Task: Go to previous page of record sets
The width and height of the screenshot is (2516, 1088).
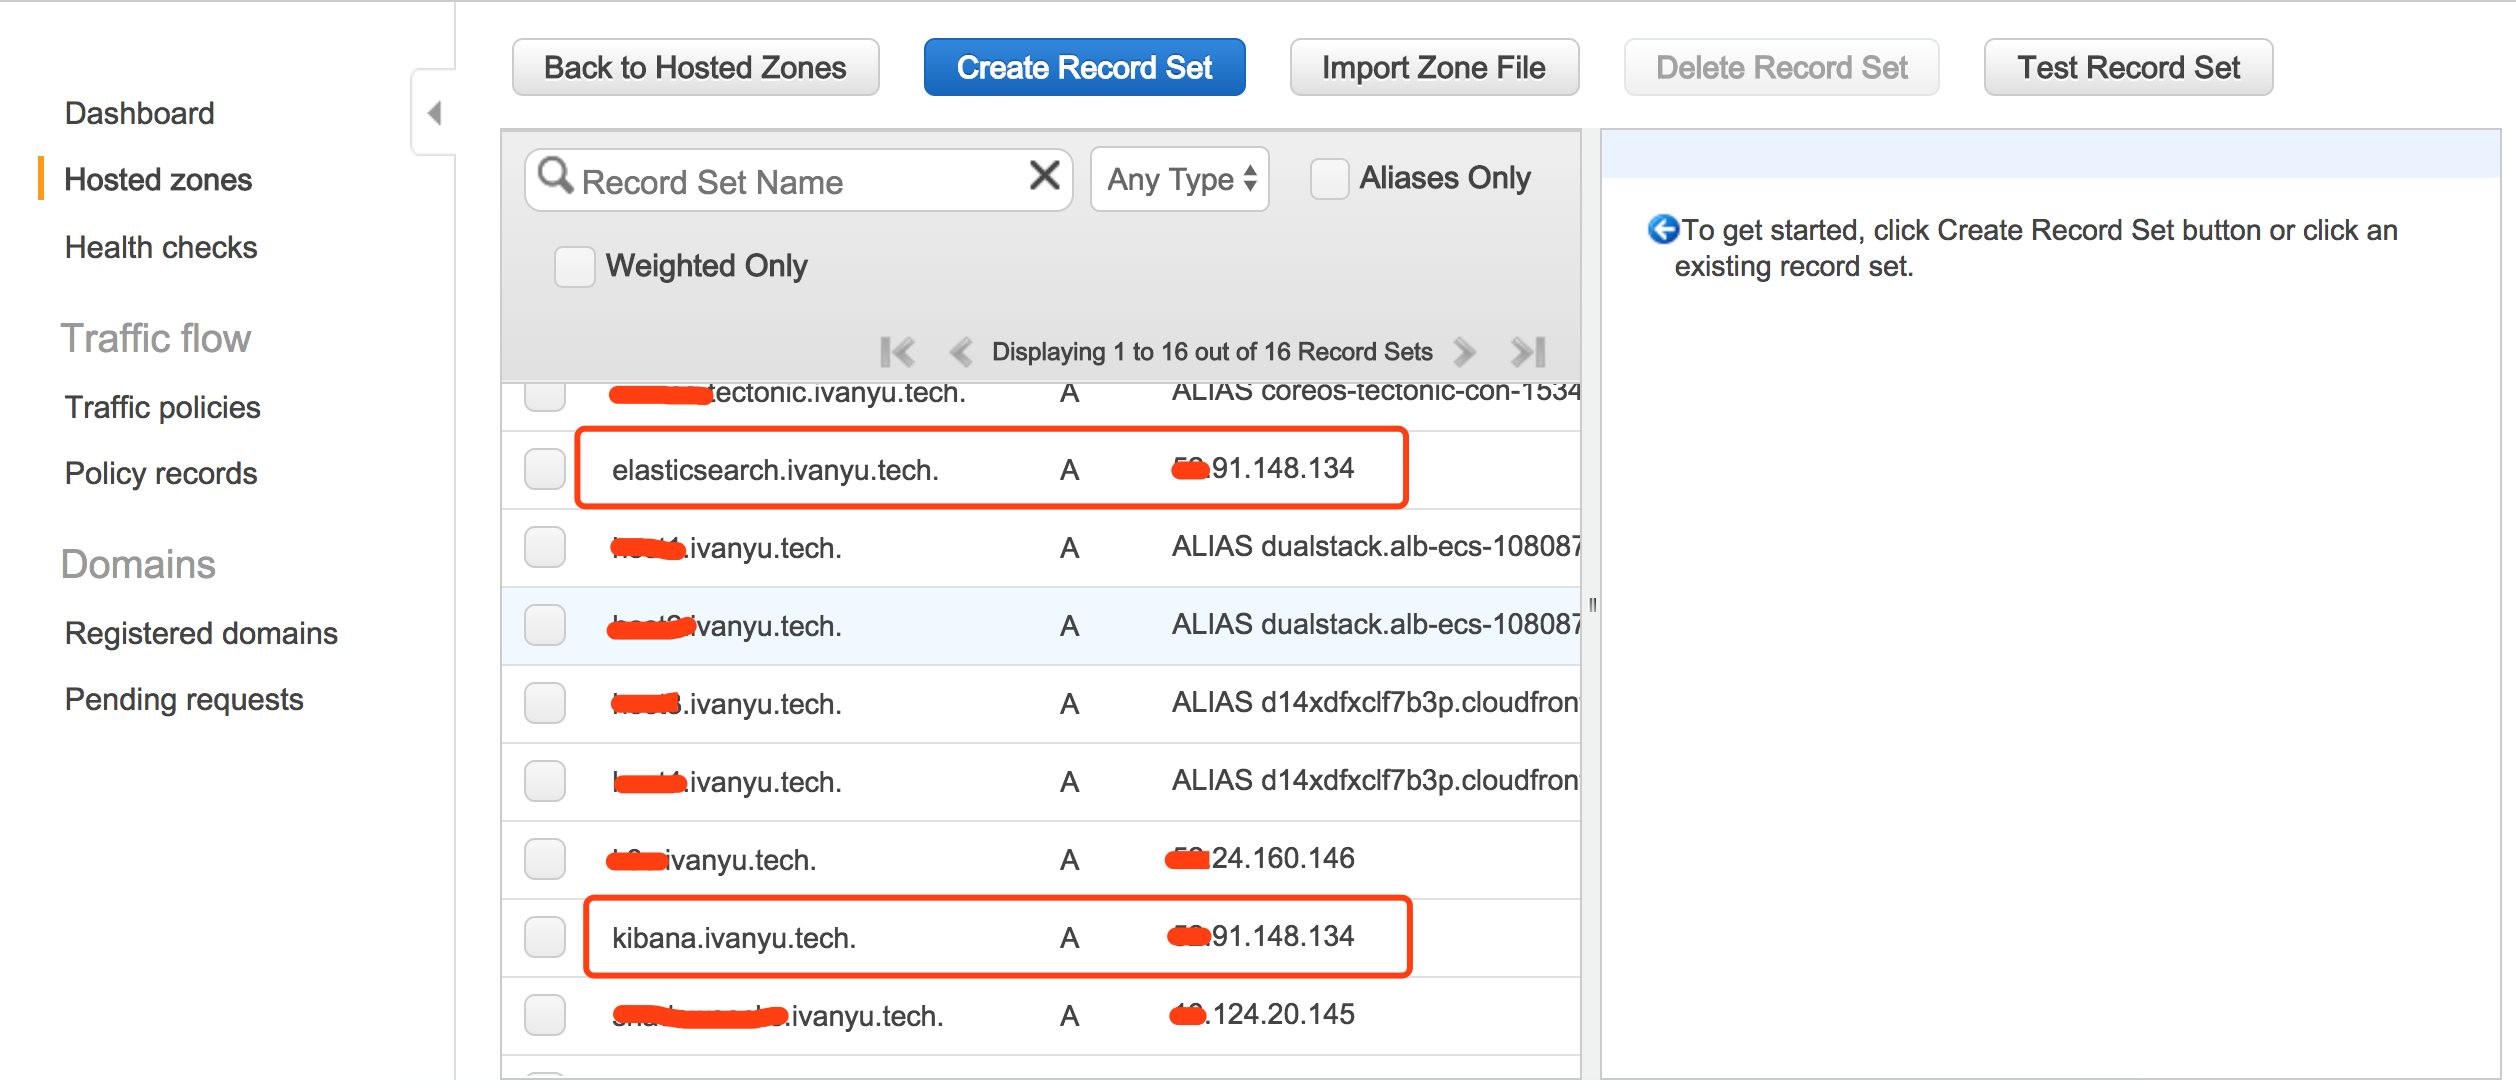Action: (x=961, y=352)
